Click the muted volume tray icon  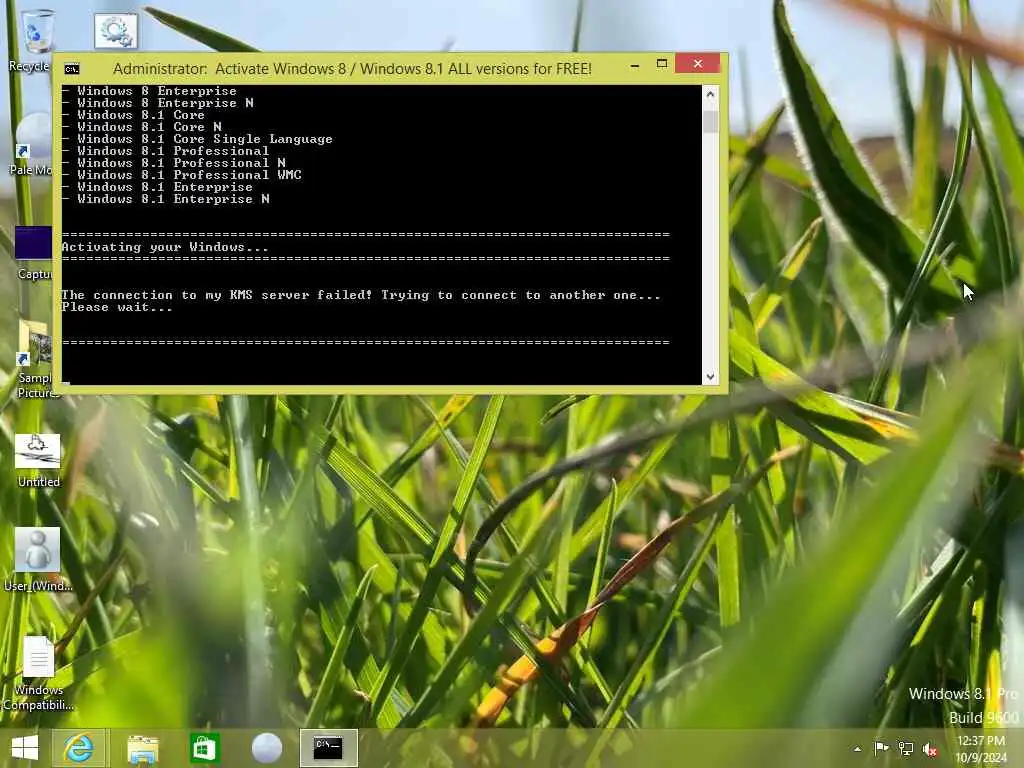(929, 749)
